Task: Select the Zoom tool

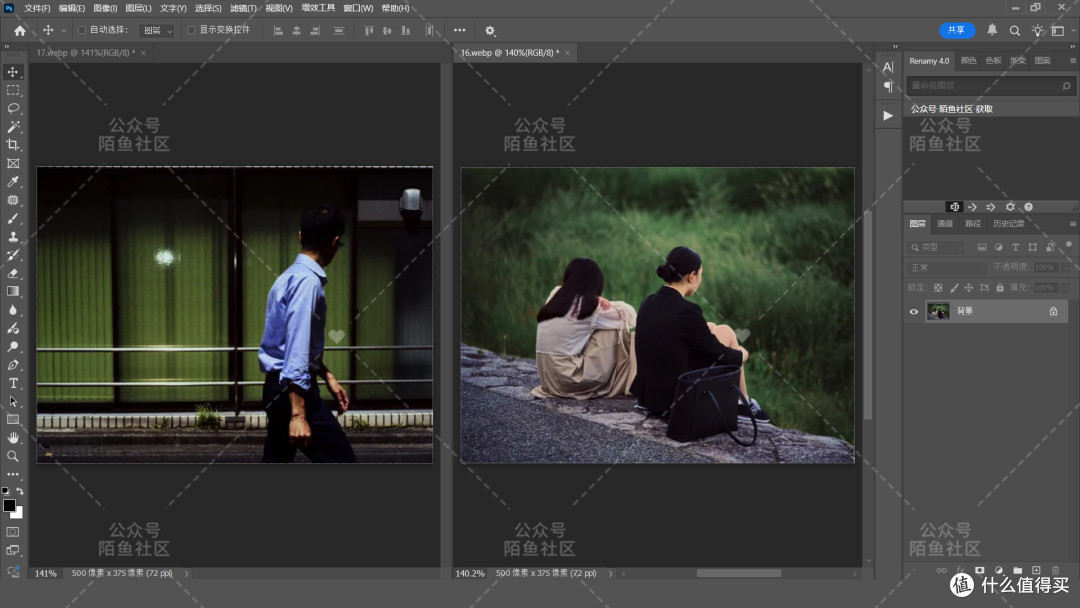Action: coord(13,456)
